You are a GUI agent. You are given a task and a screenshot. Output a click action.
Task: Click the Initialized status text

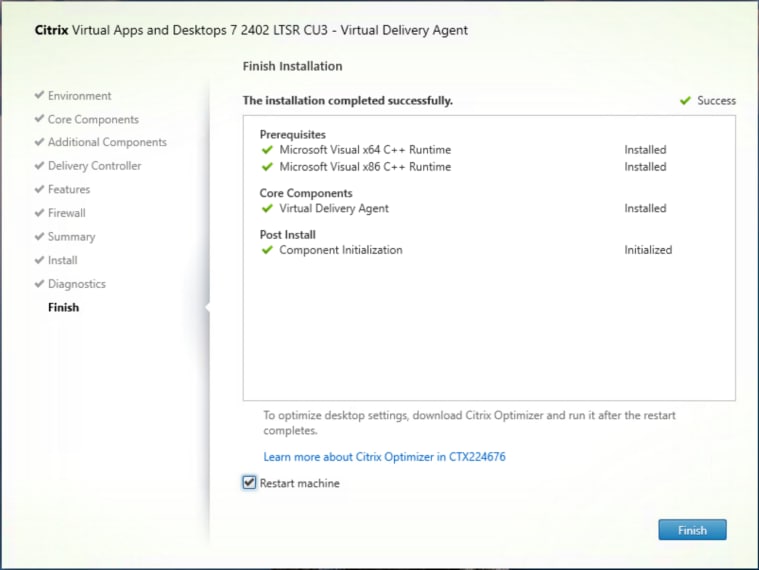[648, 250]
